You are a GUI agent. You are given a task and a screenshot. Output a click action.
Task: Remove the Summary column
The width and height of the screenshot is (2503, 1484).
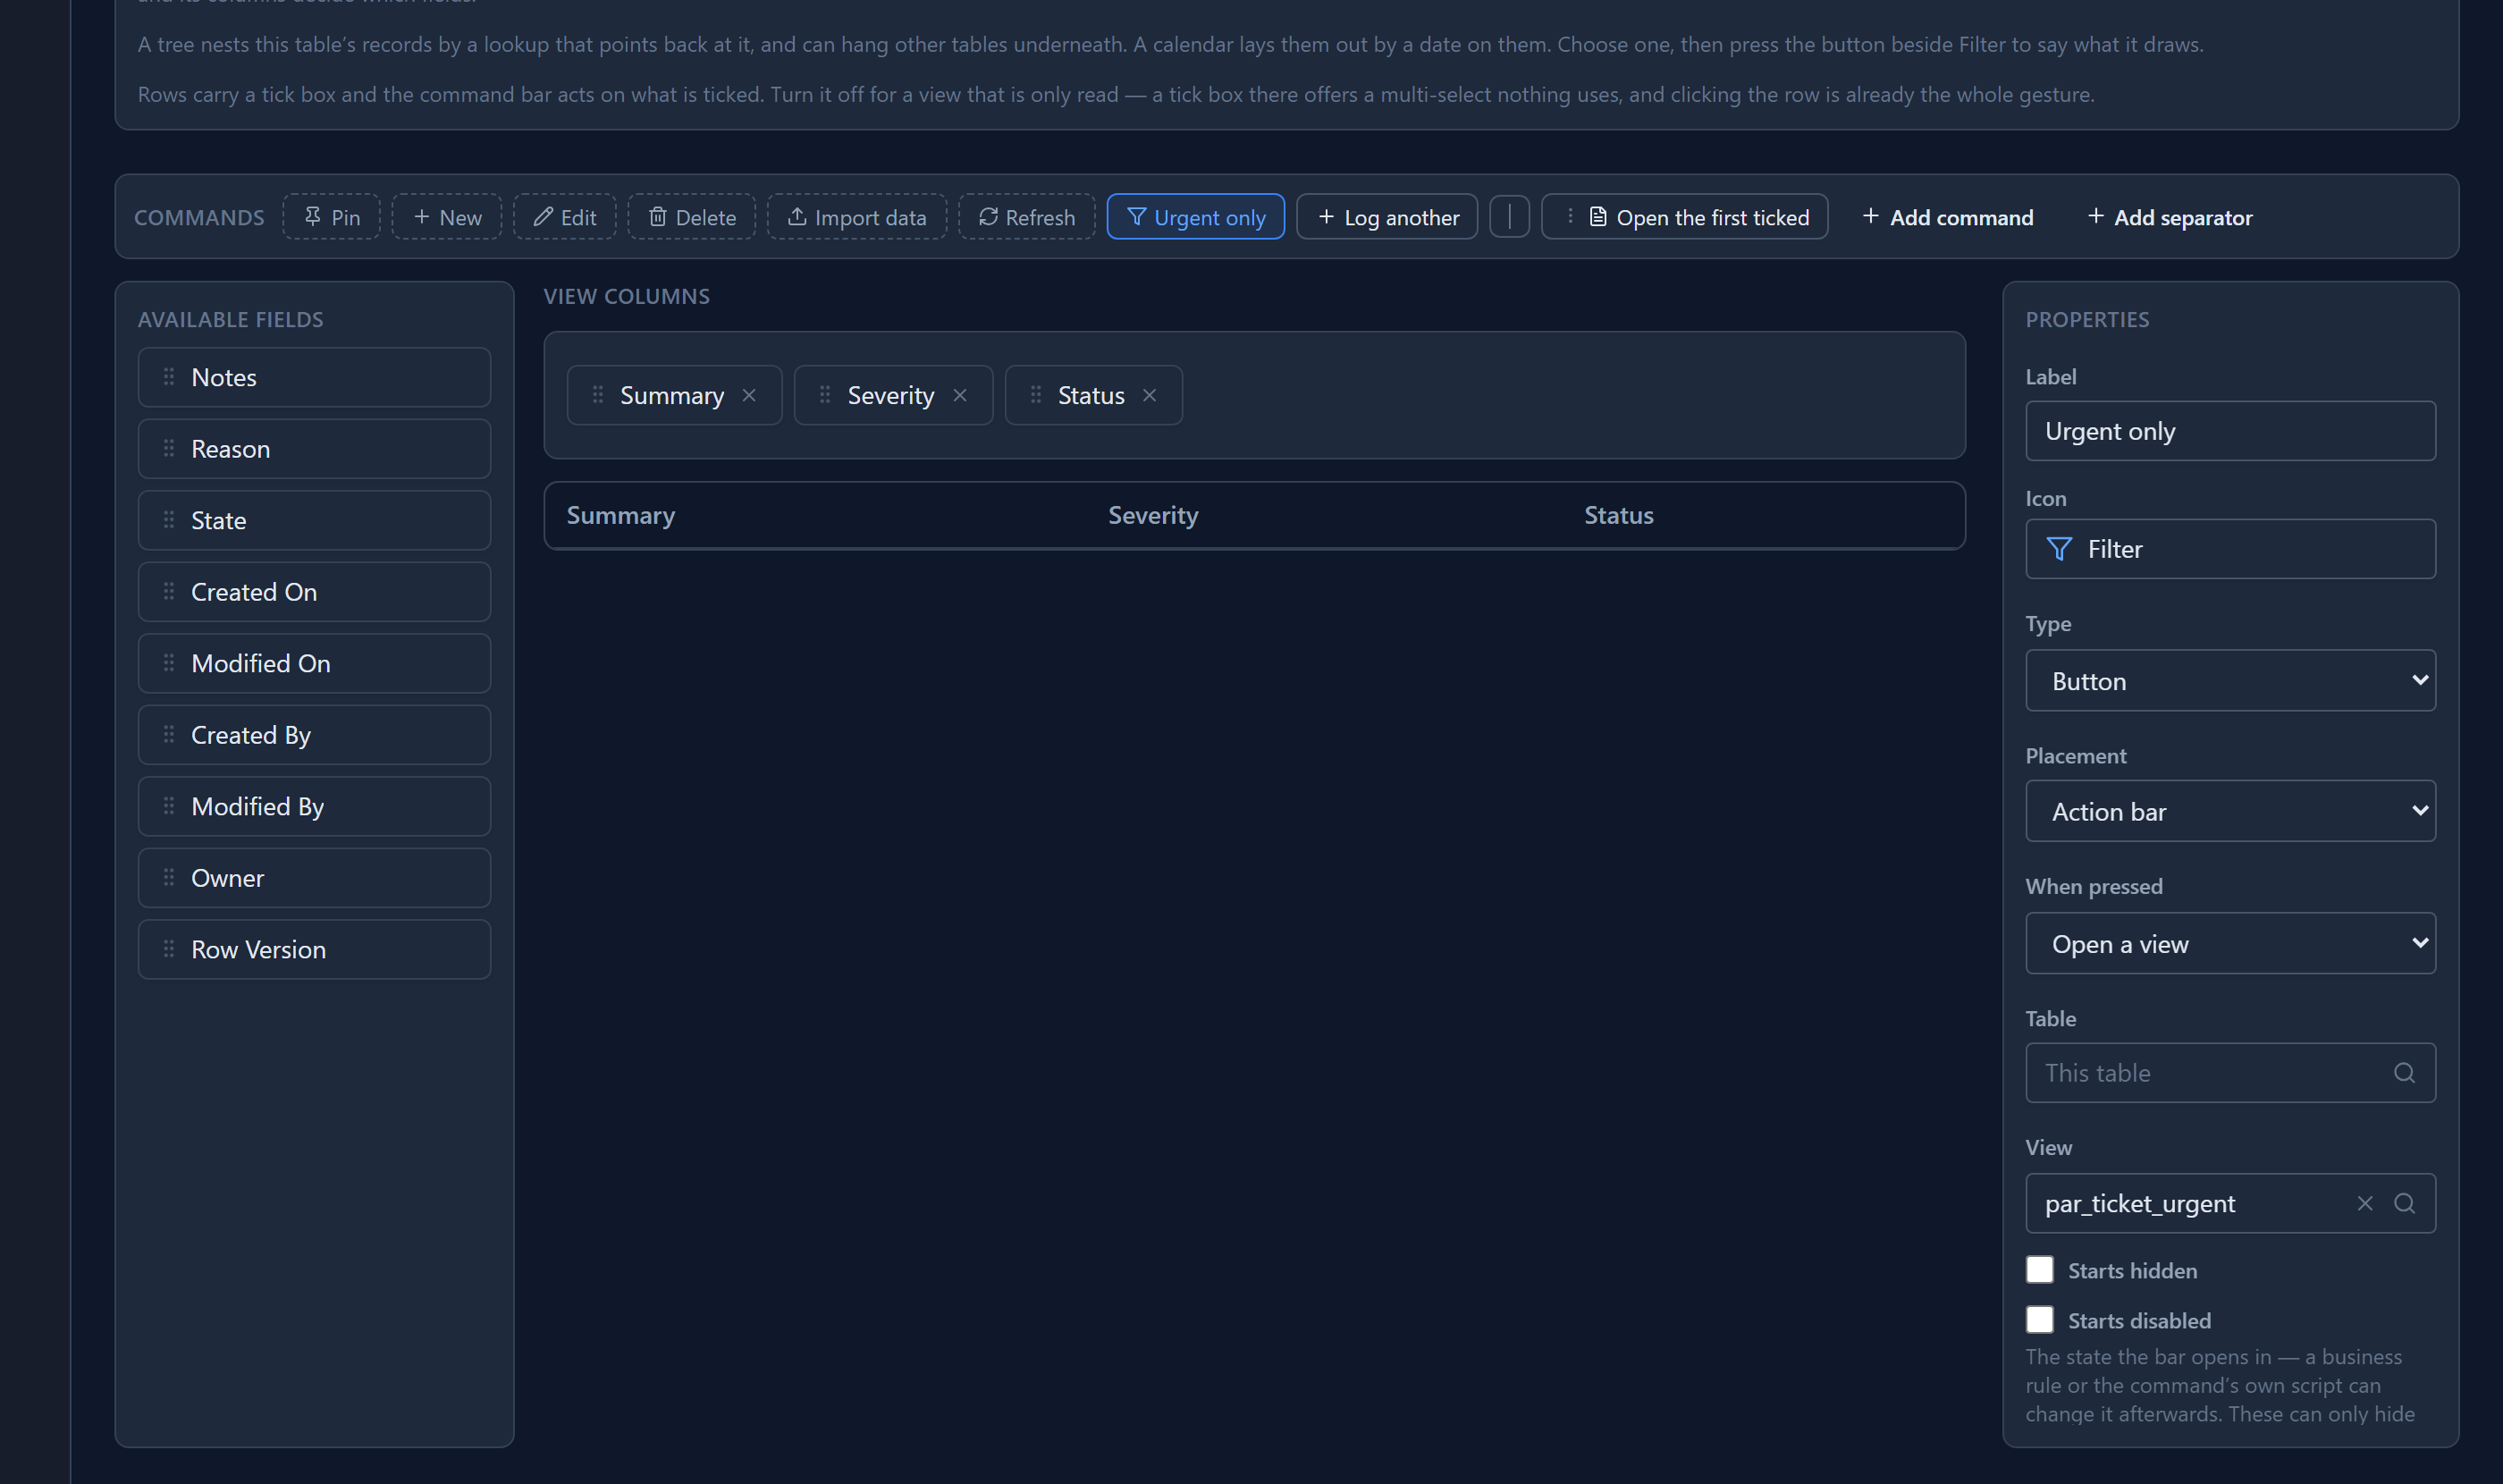pyautogui.click(x=749, y=395)
